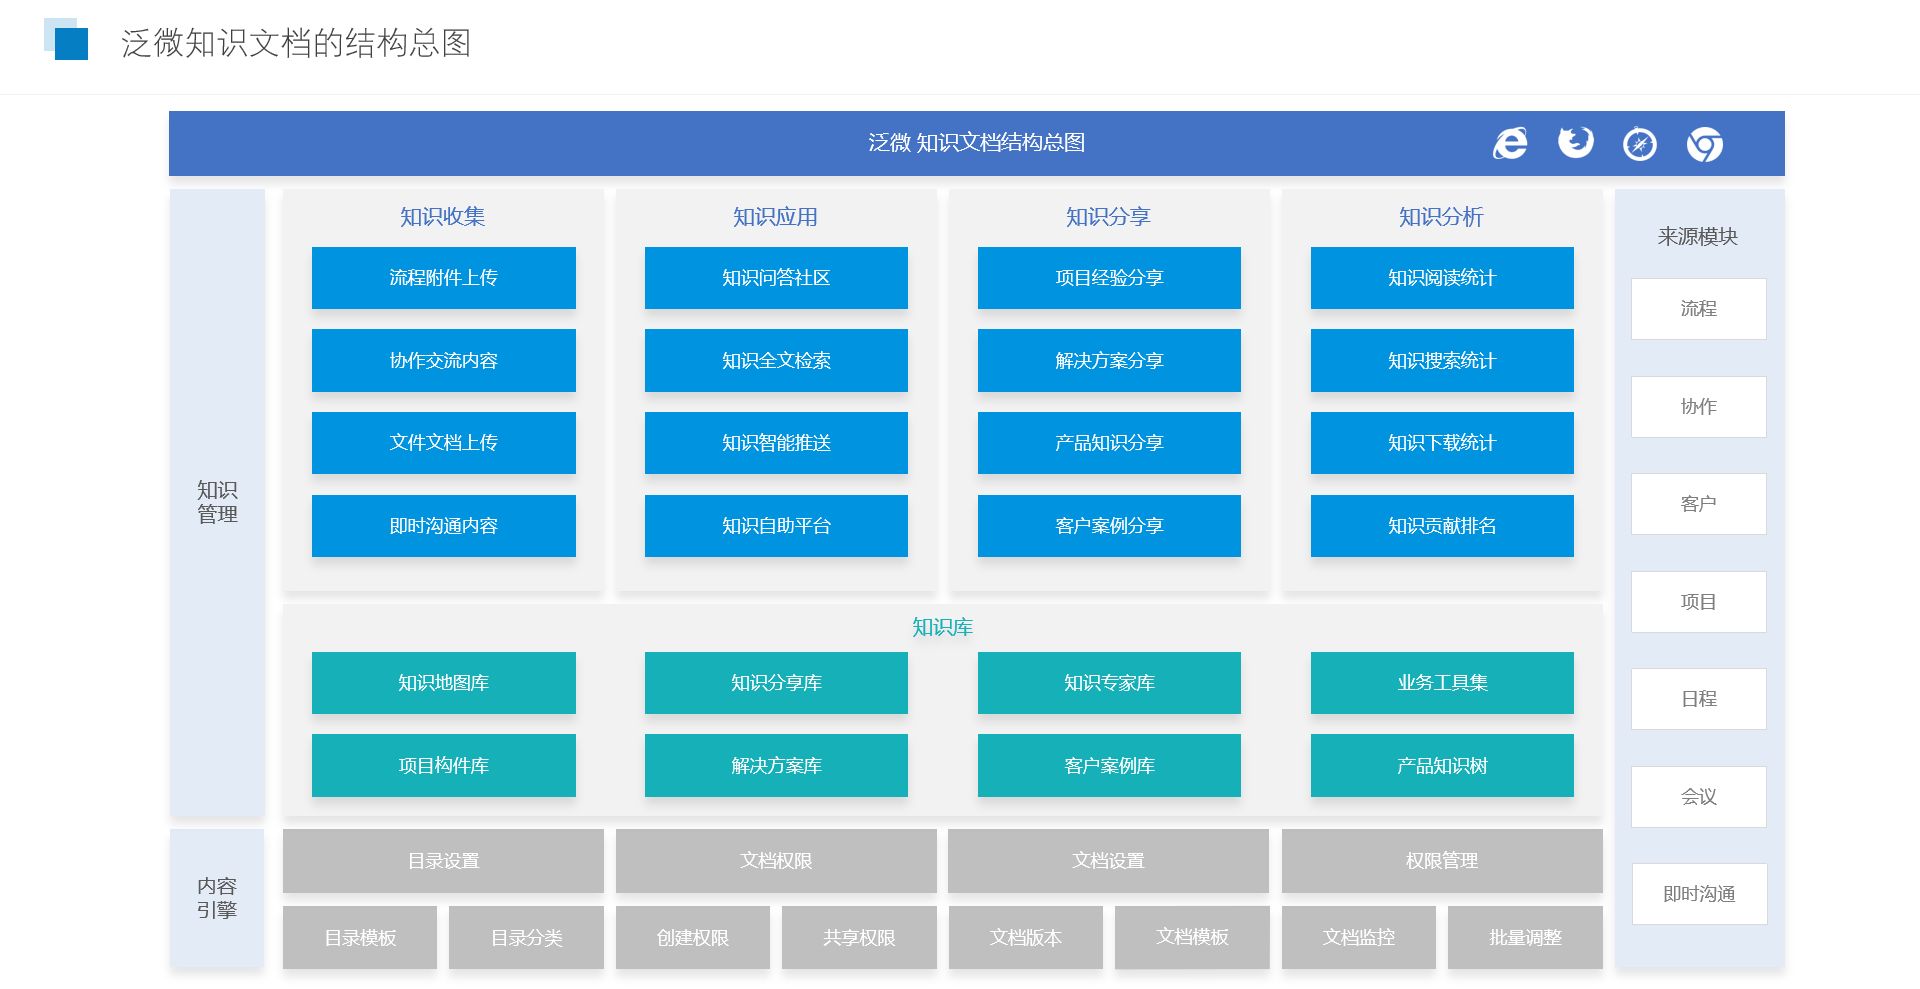Open the 知识问答社区 block
The image size is (1920, 989).
(x=776, y=278)
